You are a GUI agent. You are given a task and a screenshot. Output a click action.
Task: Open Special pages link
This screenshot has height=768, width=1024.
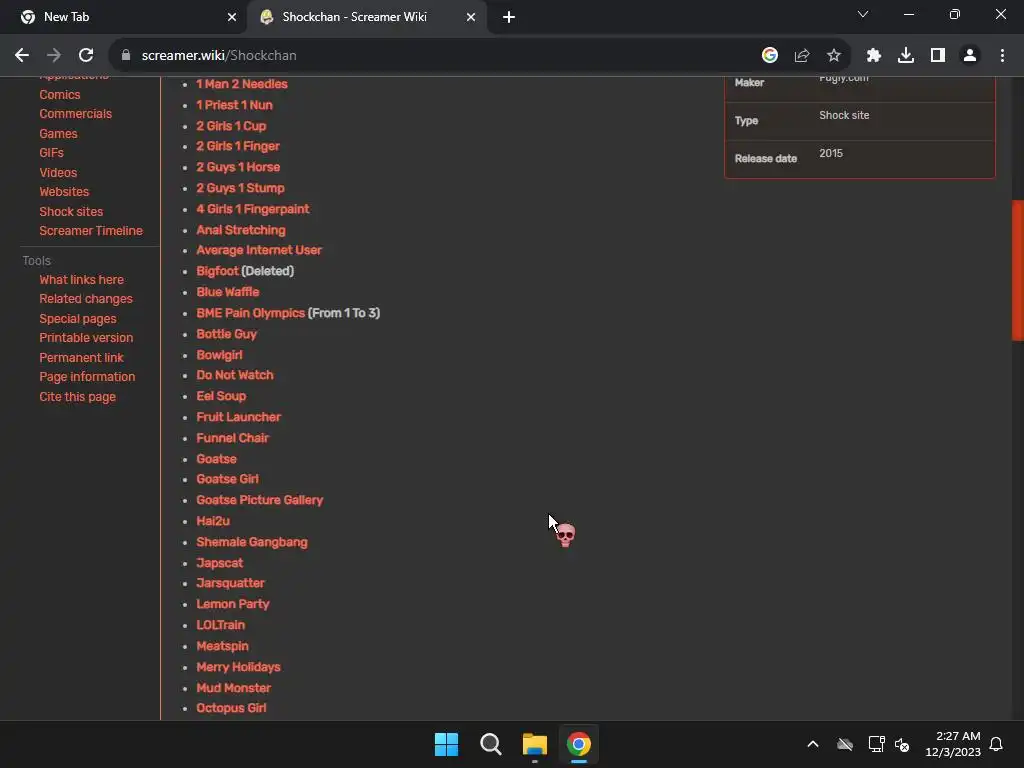click(x=78, y=319)
